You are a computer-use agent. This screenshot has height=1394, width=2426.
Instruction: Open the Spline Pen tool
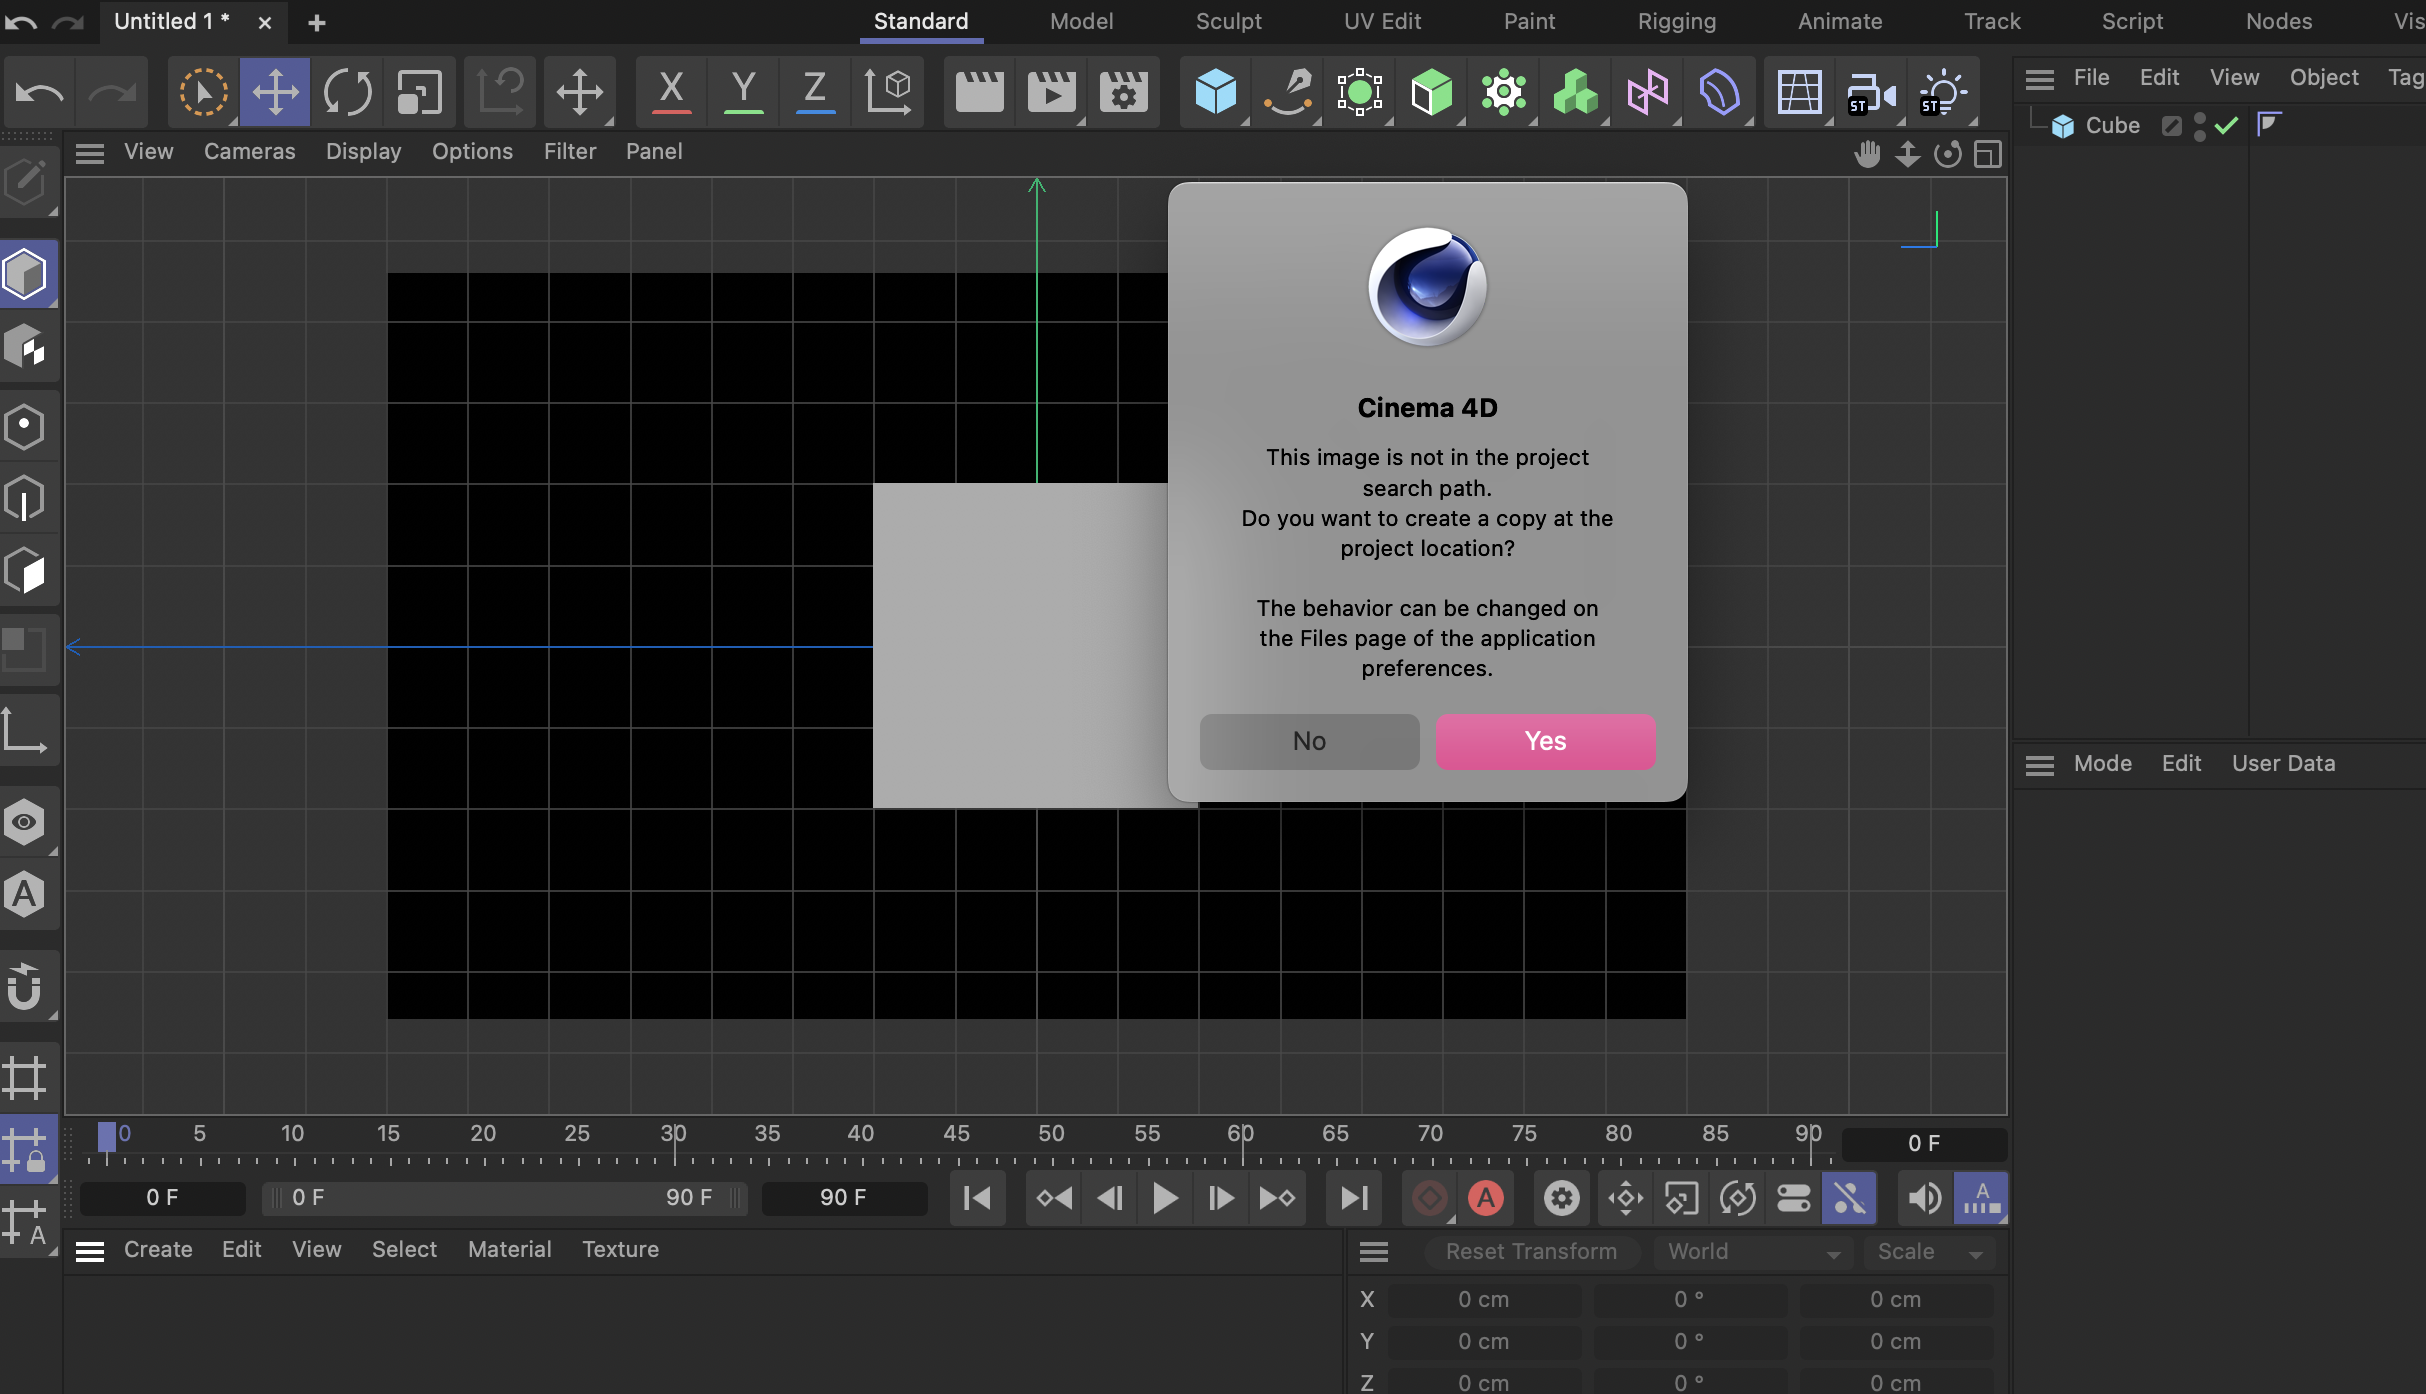pyautogui.click(x=1287, y=92)
